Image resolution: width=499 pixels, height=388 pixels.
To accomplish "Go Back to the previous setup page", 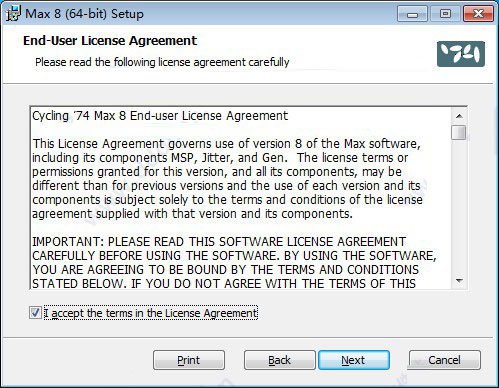I will [279, 360].
